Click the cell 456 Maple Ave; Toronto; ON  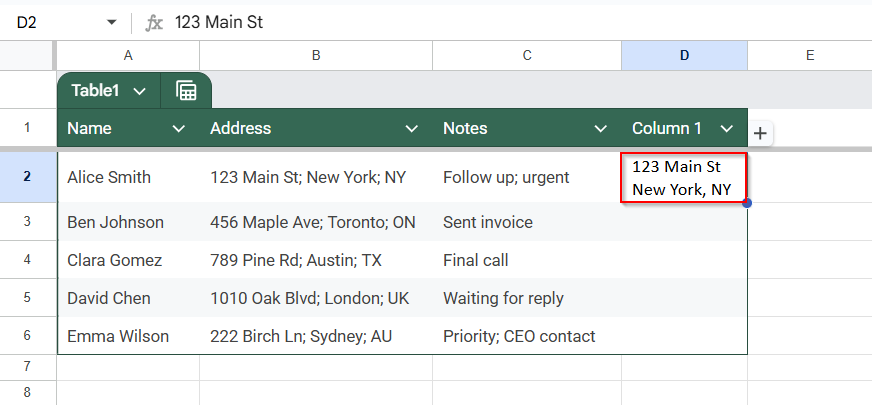coord(316,222)
